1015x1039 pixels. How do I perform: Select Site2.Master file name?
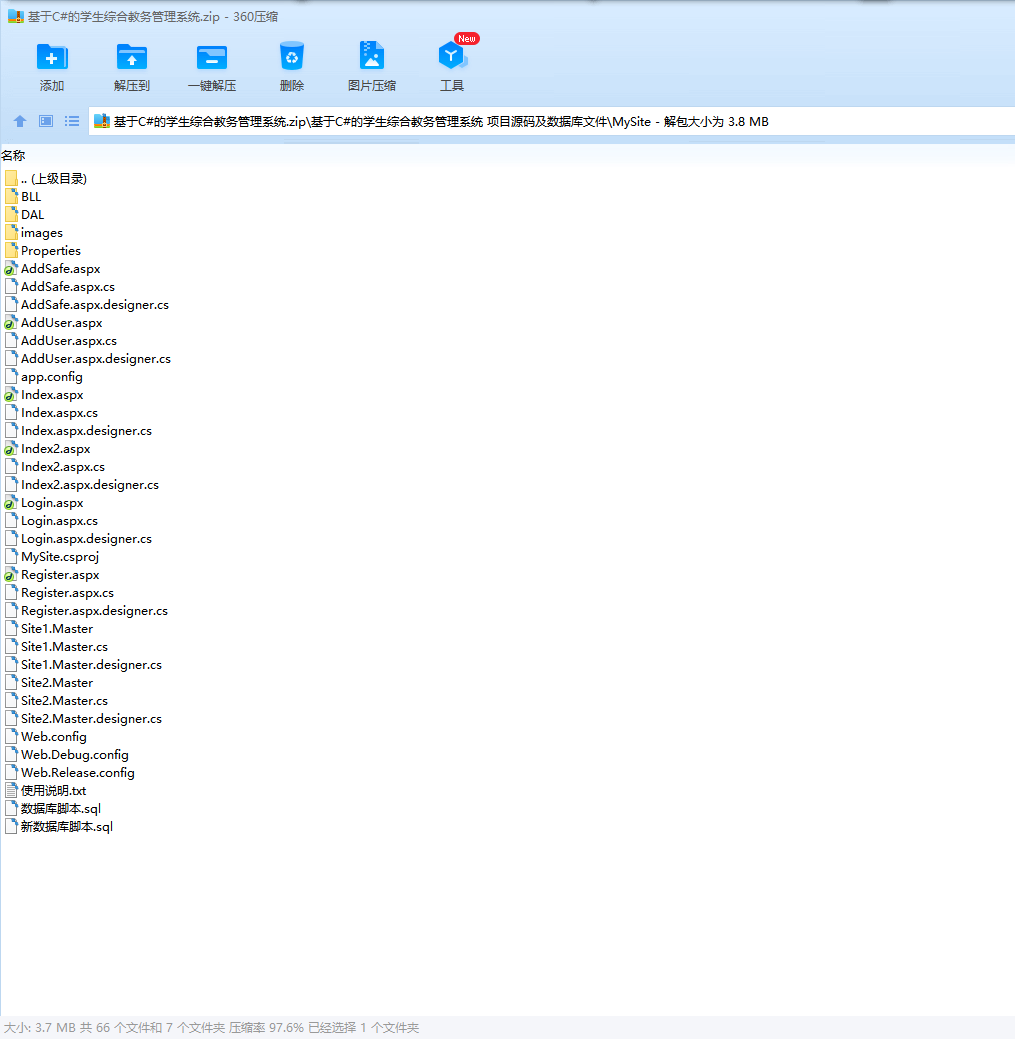point(57,683)
